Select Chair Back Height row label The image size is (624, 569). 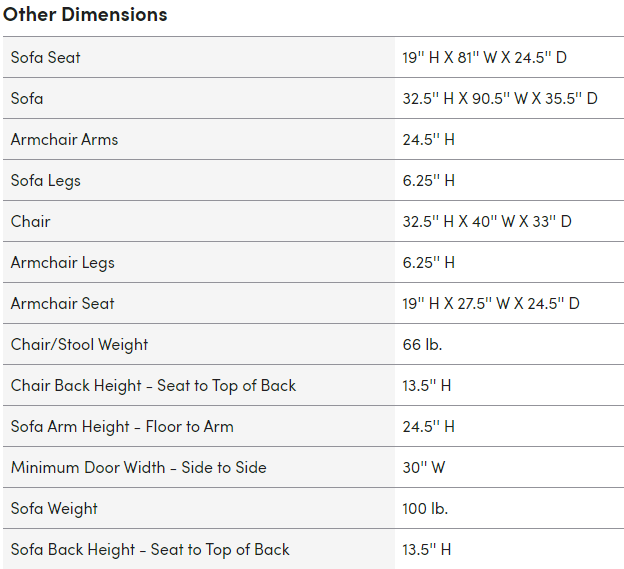pyautogui.click(x=154, y=386)
